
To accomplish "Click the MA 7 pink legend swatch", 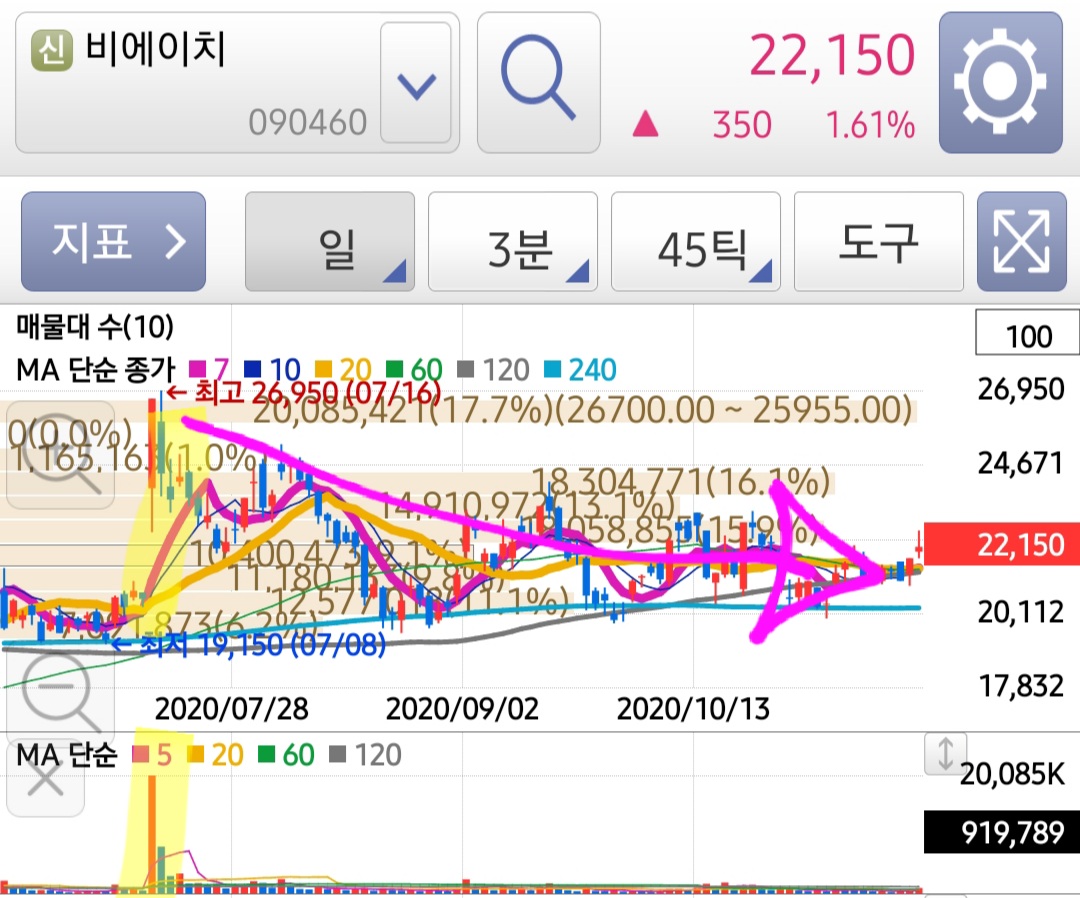I will coord(198,369).
